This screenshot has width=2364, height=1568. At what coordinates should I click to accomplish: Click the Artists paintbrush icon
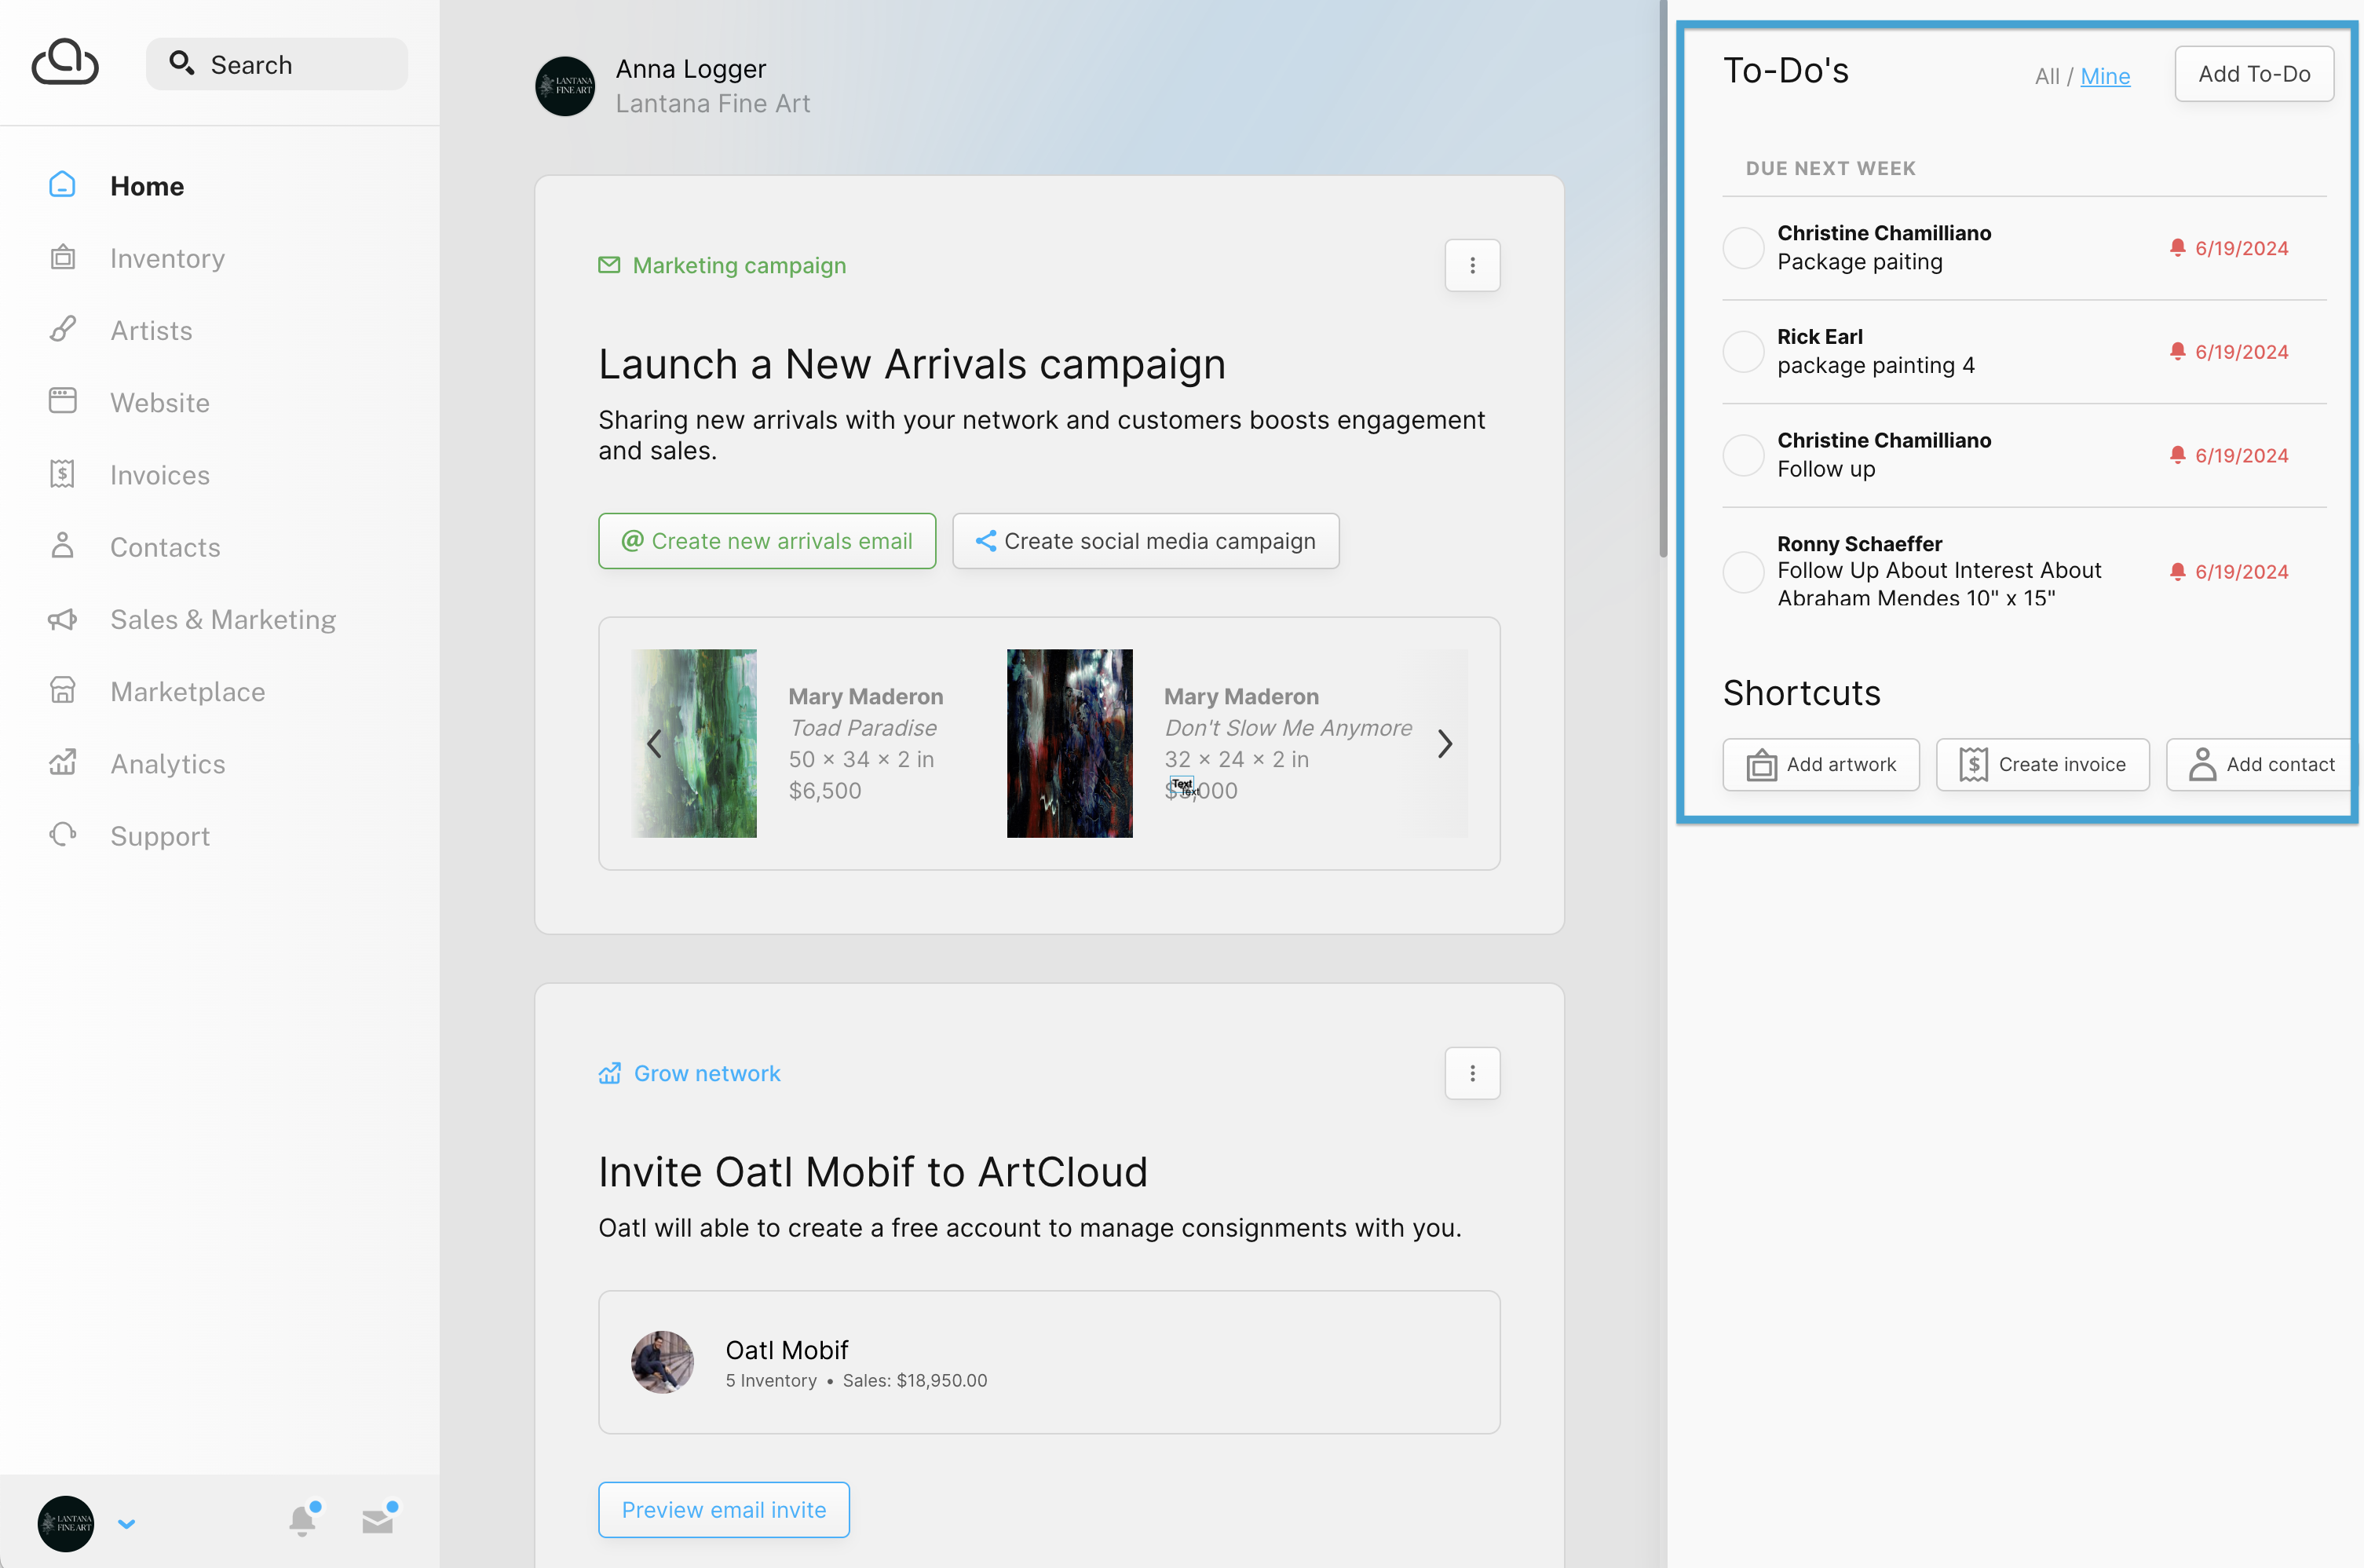coord(63,330)
